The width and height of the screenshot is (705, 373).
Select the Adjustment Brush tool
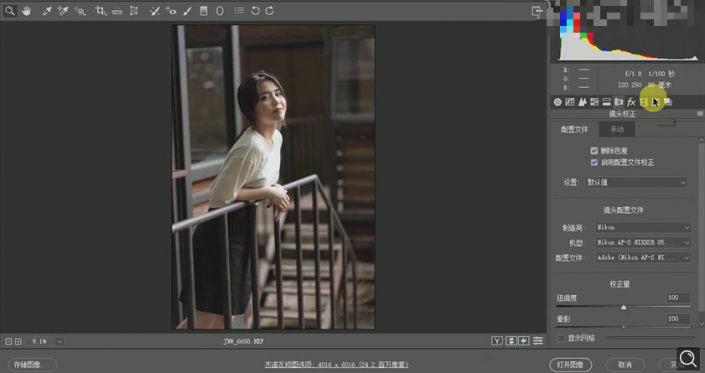click(187, 11)
